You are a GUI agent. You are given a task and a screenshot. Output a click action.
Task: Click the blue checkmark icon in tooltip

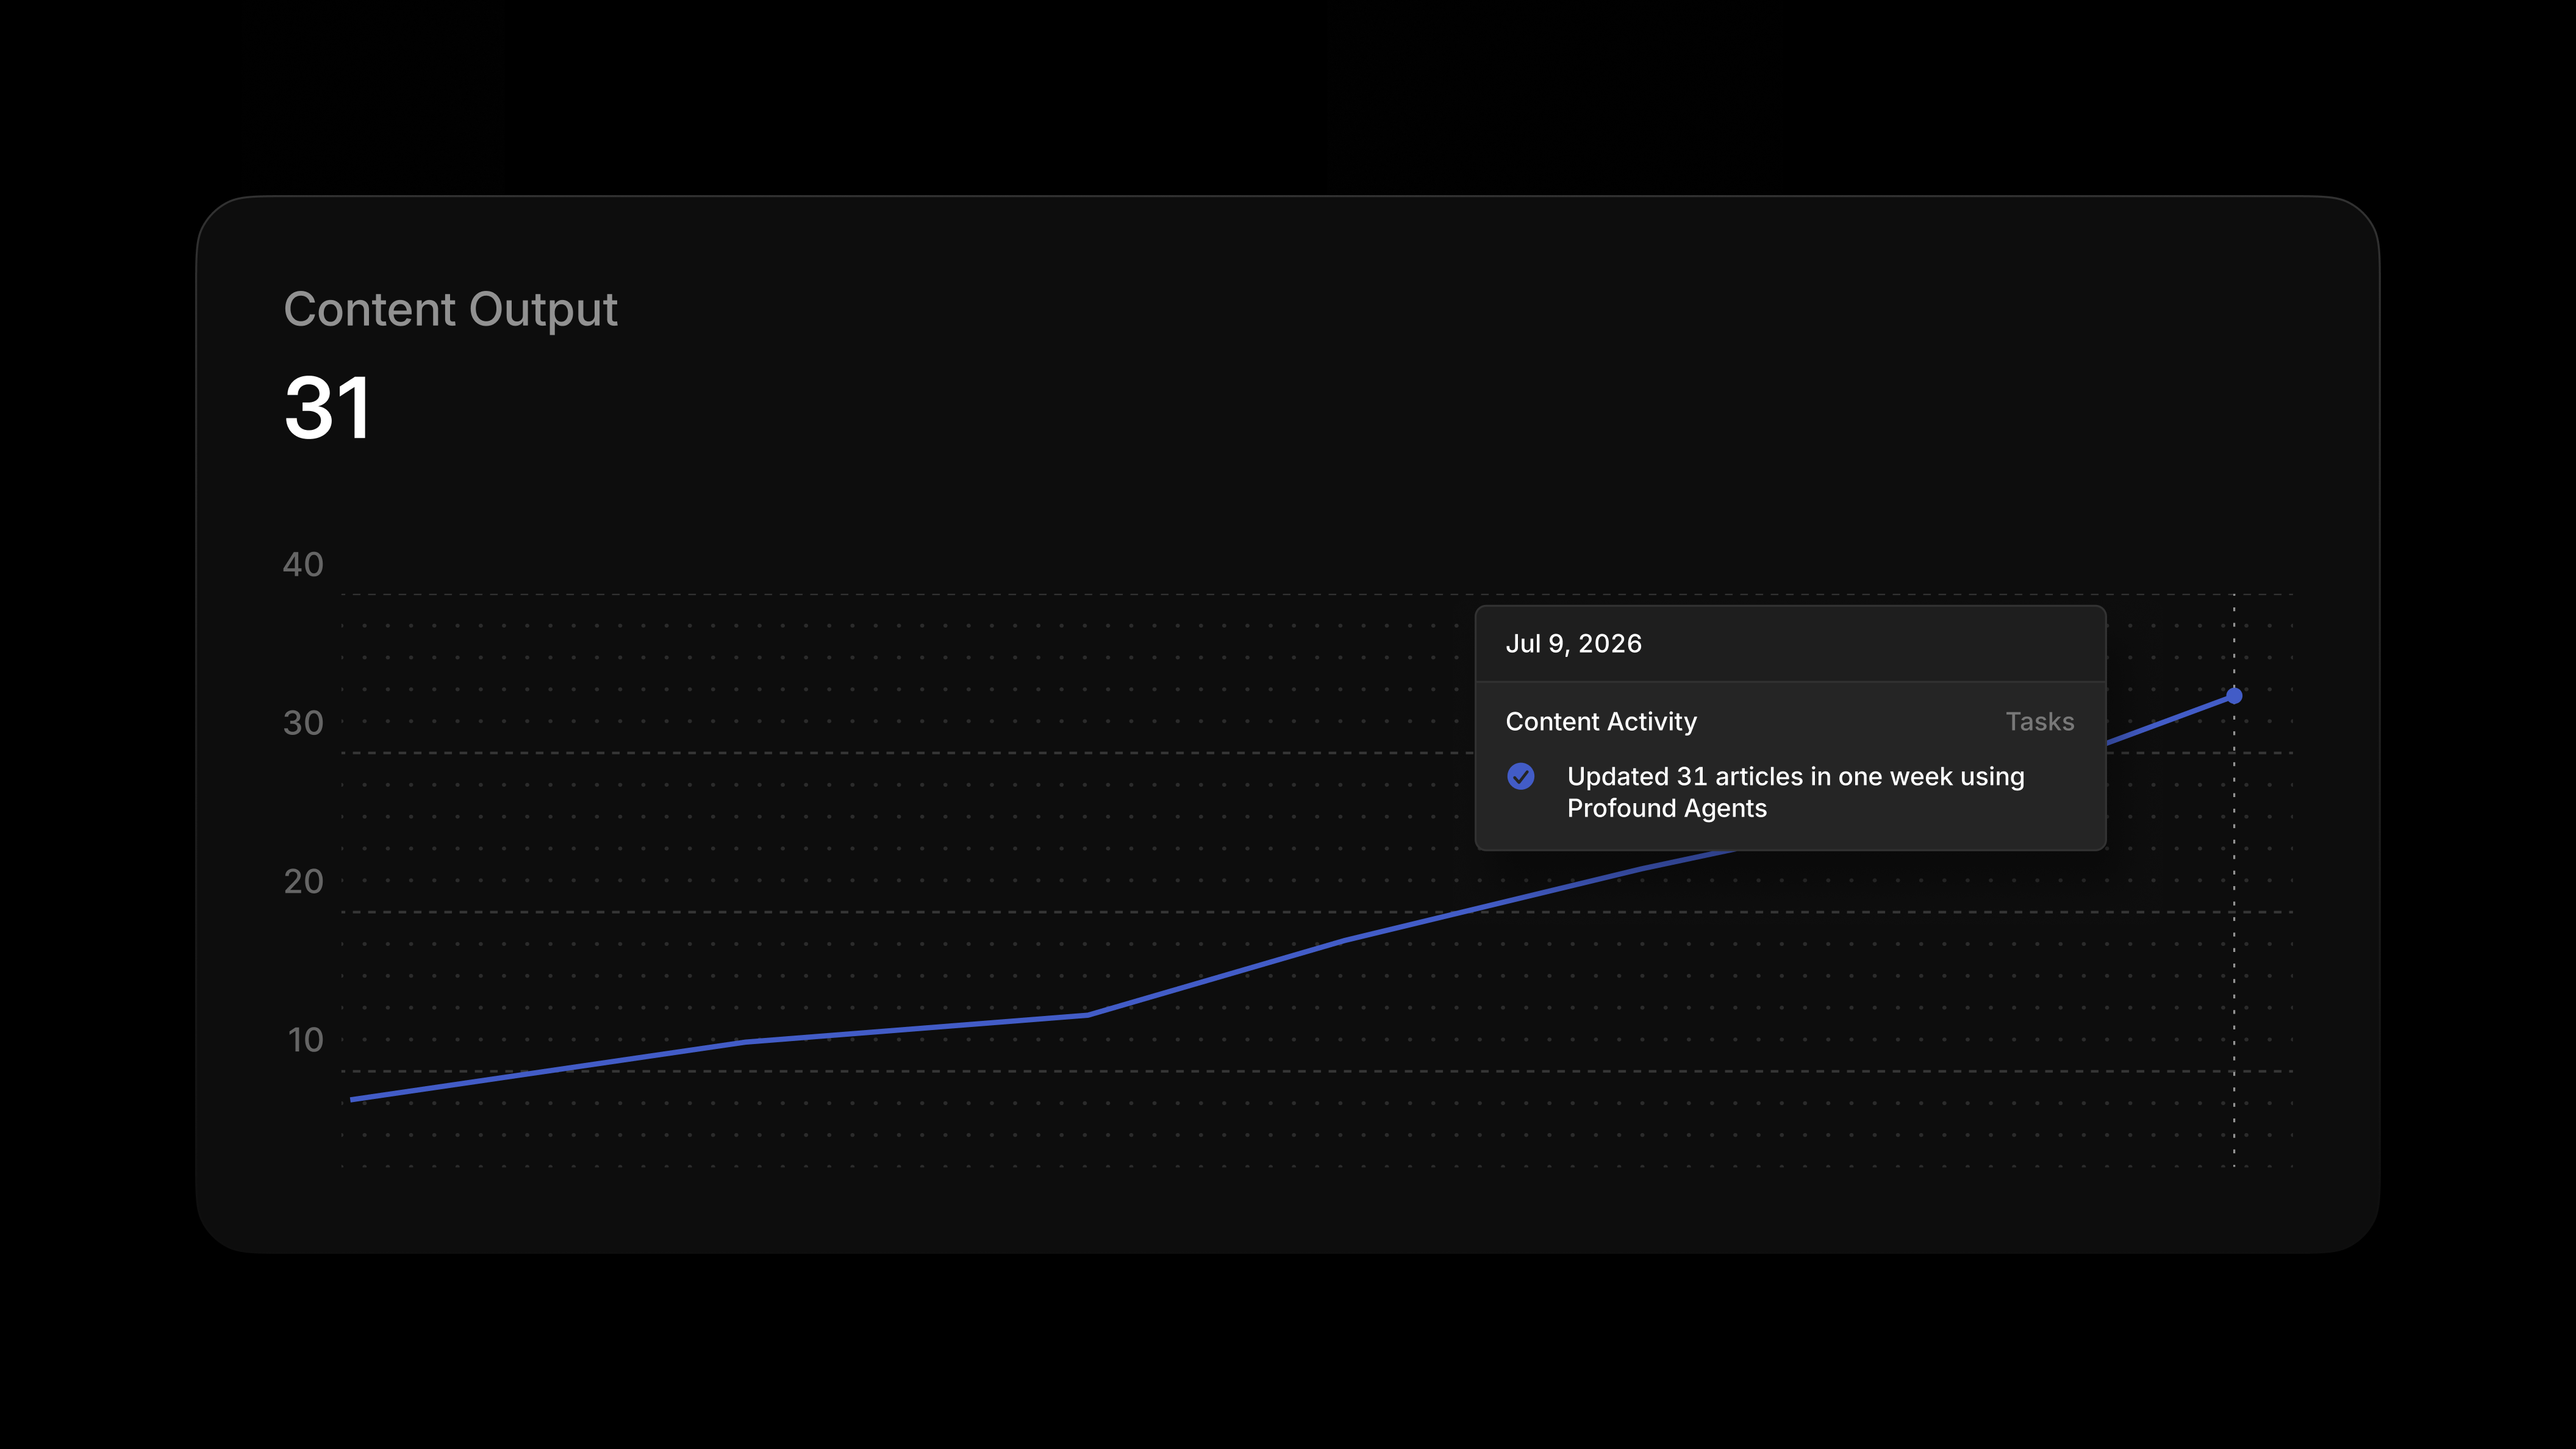coord(1520,776)
